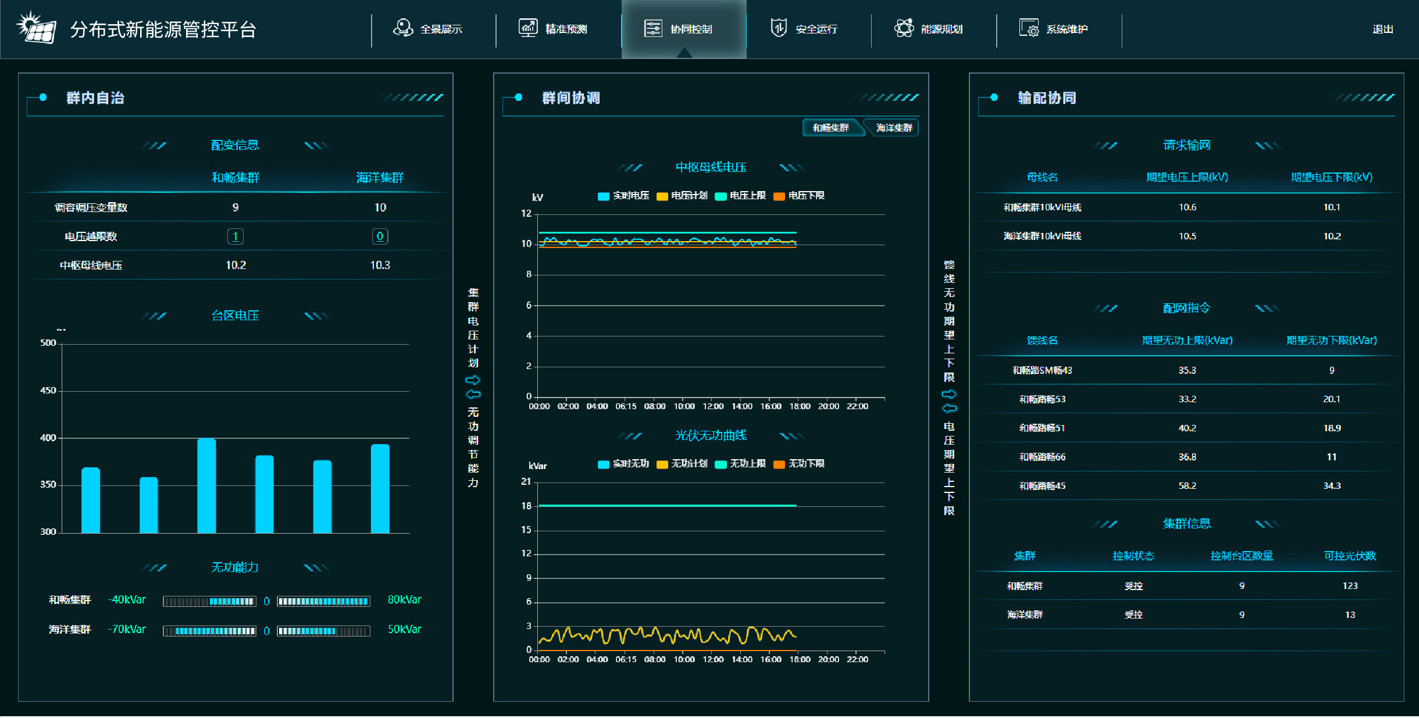Screen dimensions: 1419x718
Task: Select the 和畅集群 tab in 群间协调
Action: click(832, 128)
